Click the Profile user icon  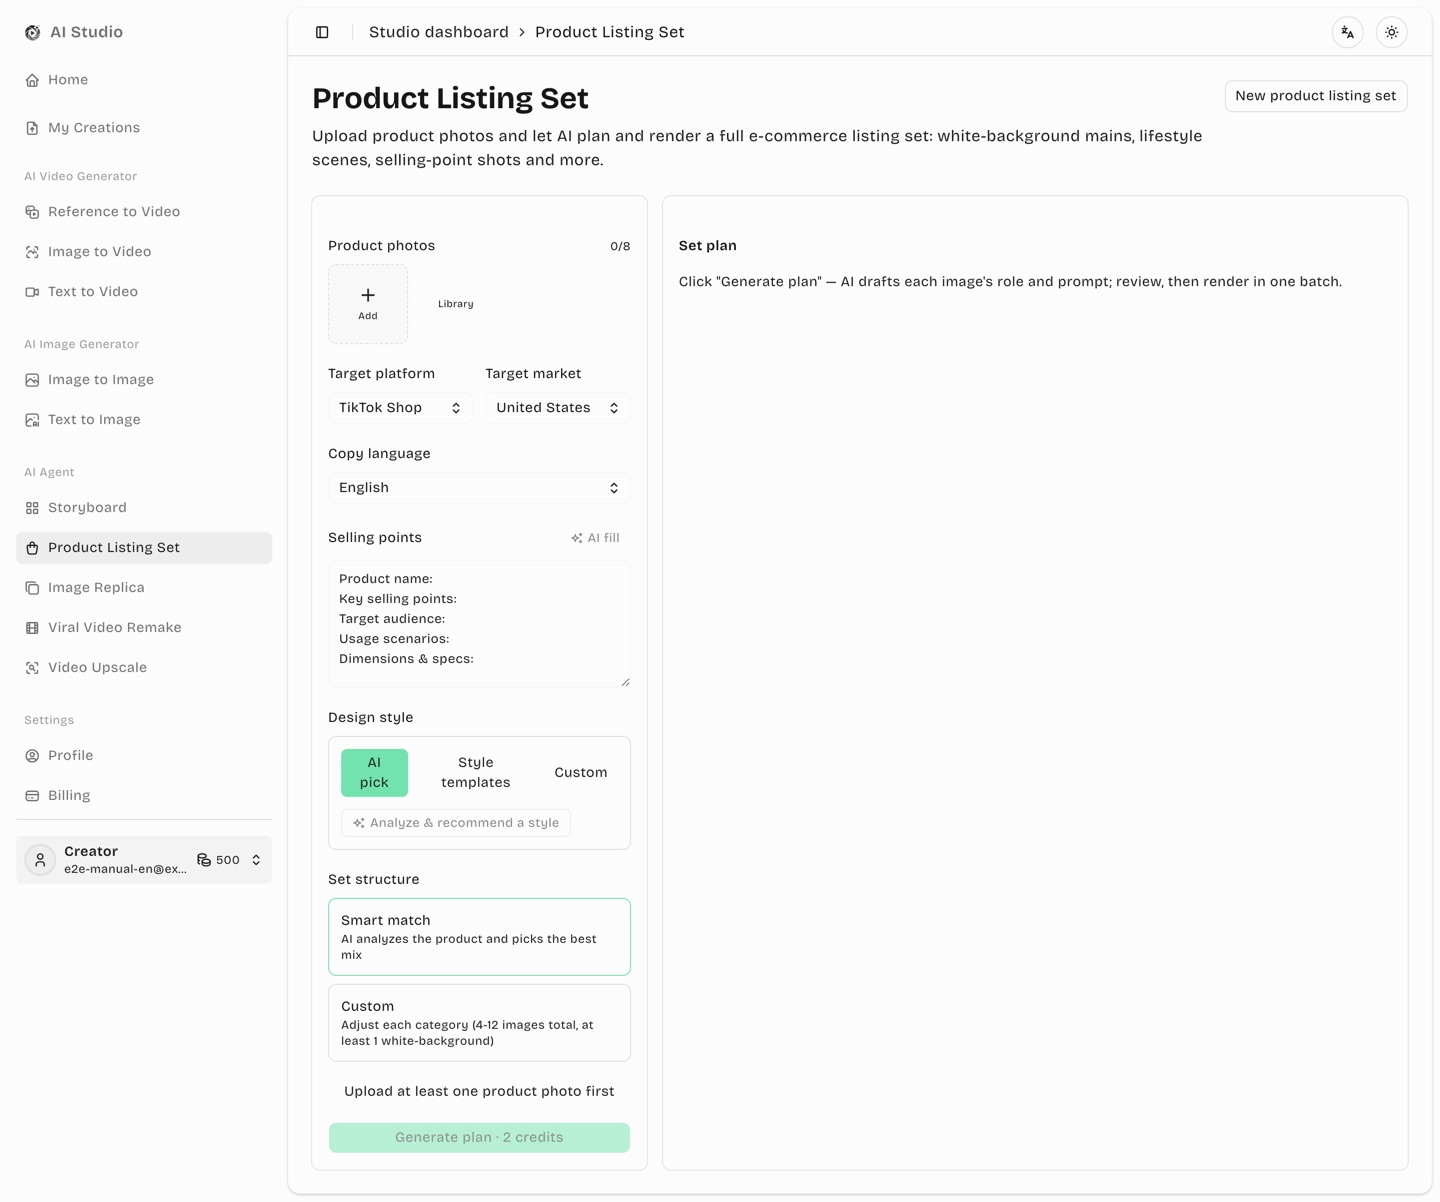tap(32, 756)
